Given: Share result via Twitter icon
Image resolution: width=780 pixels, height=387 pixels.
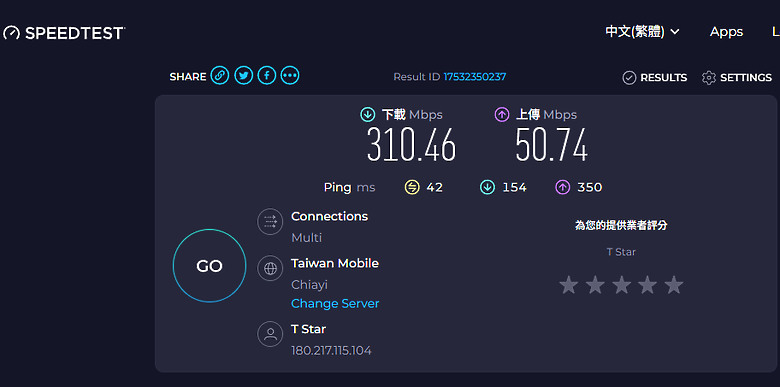Looking at the screenshot, I should (x=243, y=76).
